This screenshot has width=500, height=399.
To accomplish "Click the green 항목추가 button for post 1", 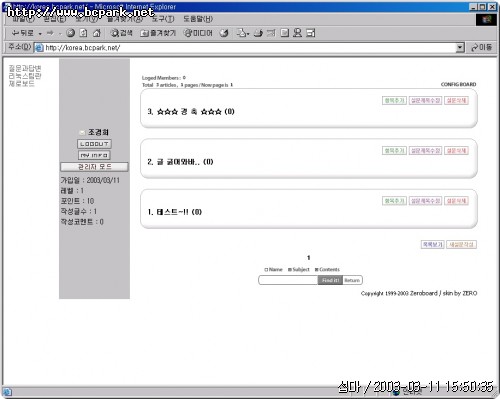I will pos(394,201).
